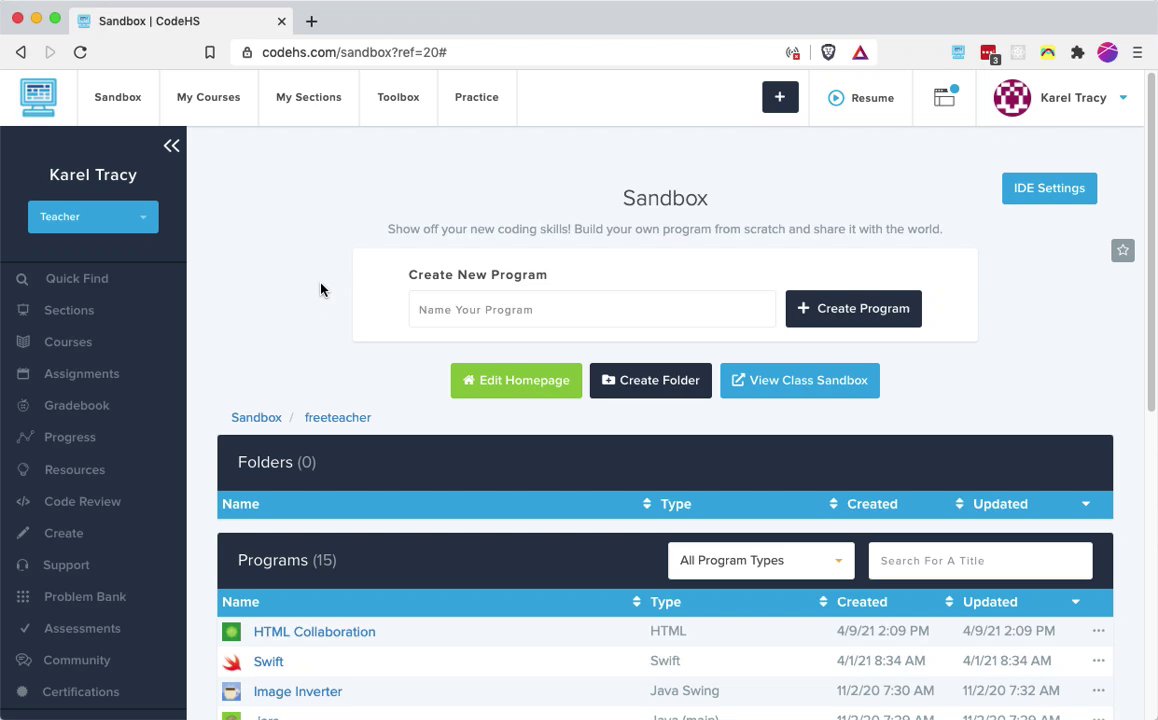This screenshot has width=1158, height=720.
Task: Click the HTML Collaboration program icon
Action: (231, 631)
